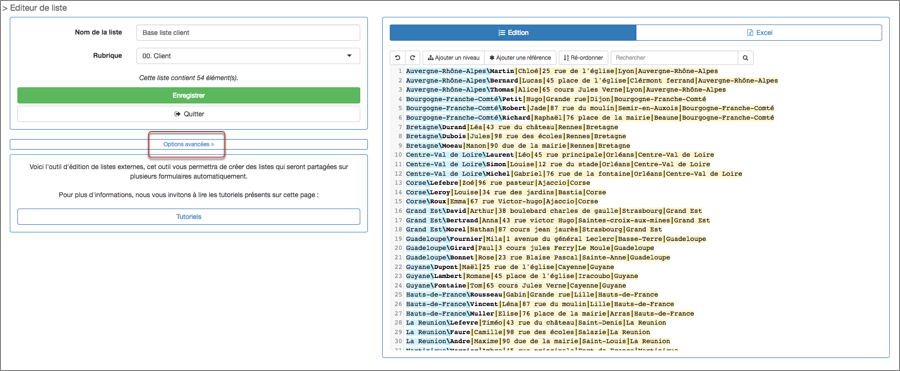This screenshot has height=371, width=900.
Task: Select line 15 with Roux Emma
Action: point(502,202)
